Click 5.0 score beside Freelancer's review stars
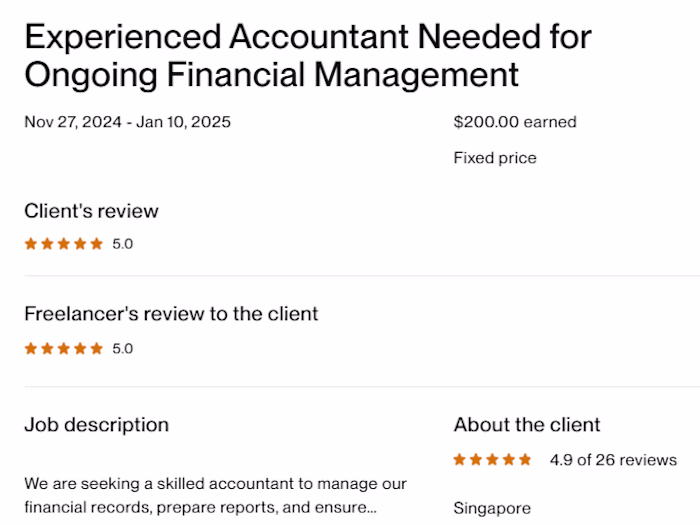Screen dimensions: 700x525 click(122, 349)
